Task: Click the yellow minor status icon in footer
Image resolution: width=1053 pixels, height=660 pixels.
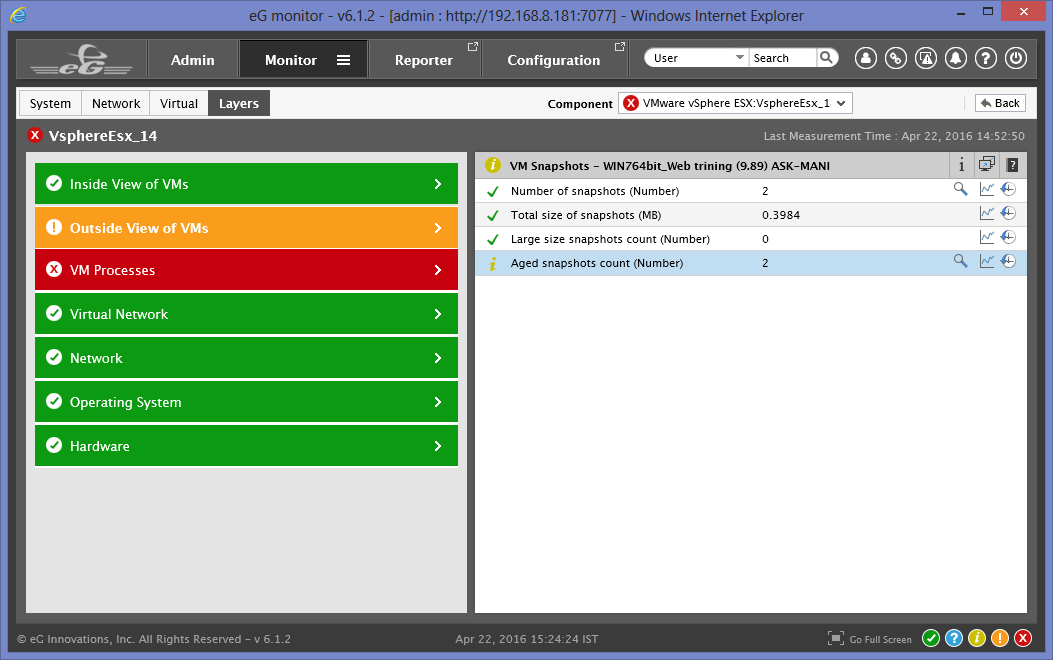Action: click(x=977, y=639)
